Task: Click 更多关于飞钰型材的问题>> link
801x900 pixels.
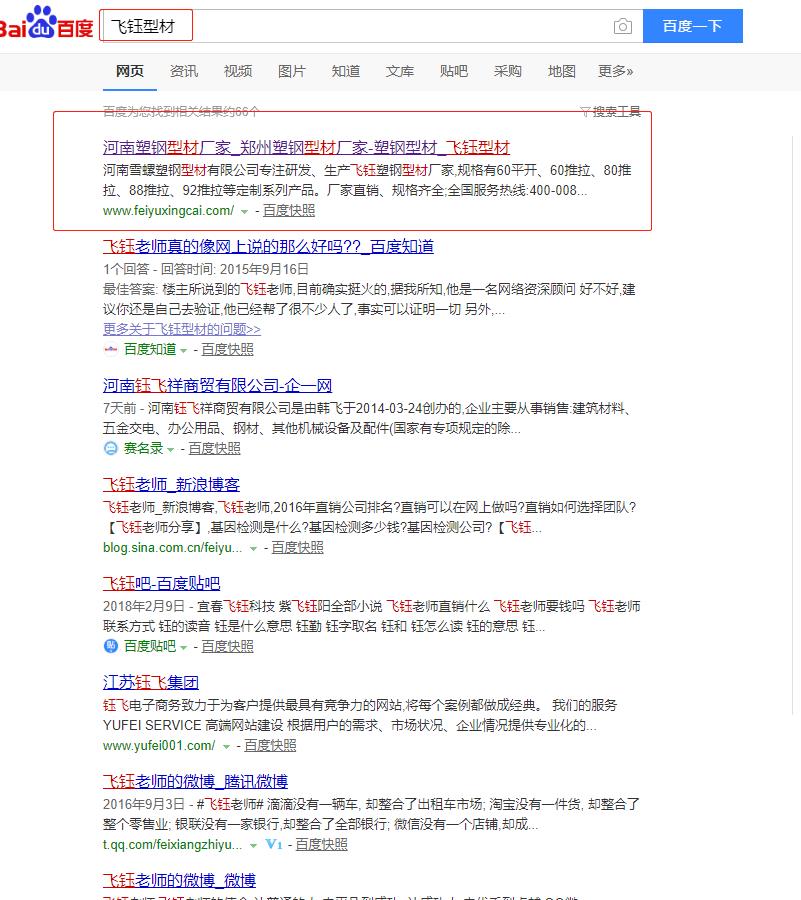Action: coord(182,329)
